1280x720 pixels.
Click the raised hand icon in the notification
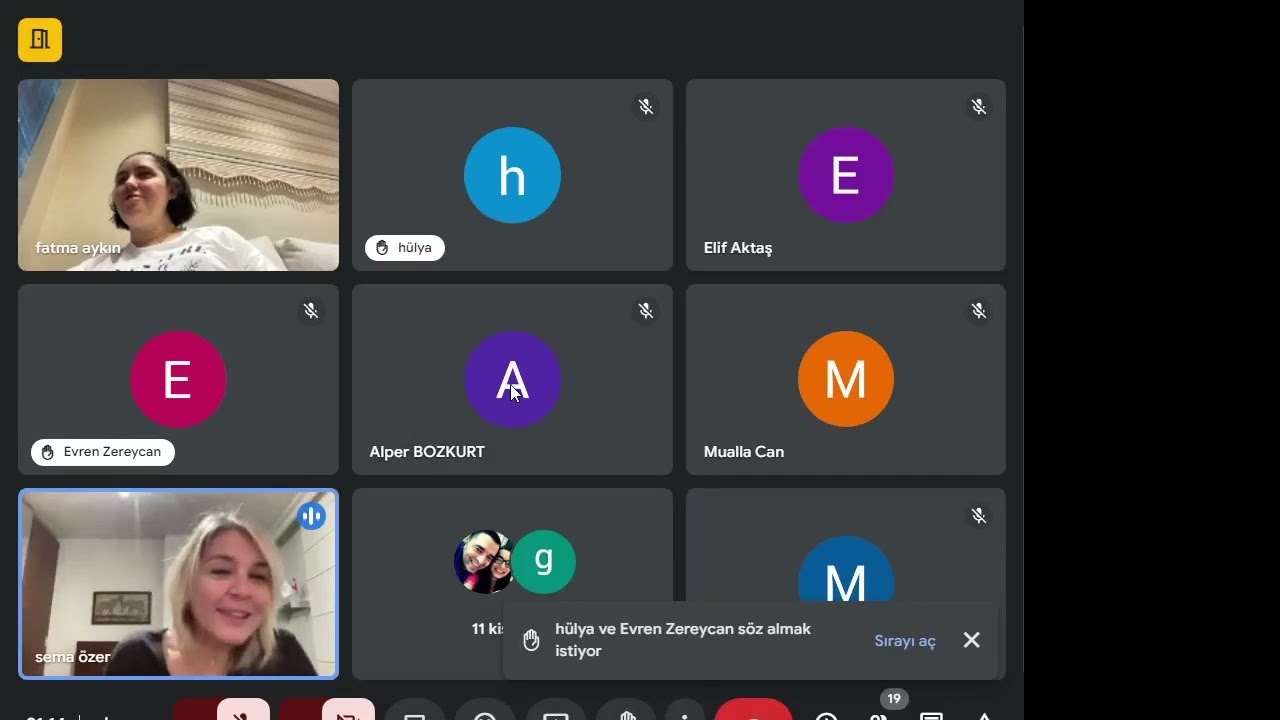532,640
